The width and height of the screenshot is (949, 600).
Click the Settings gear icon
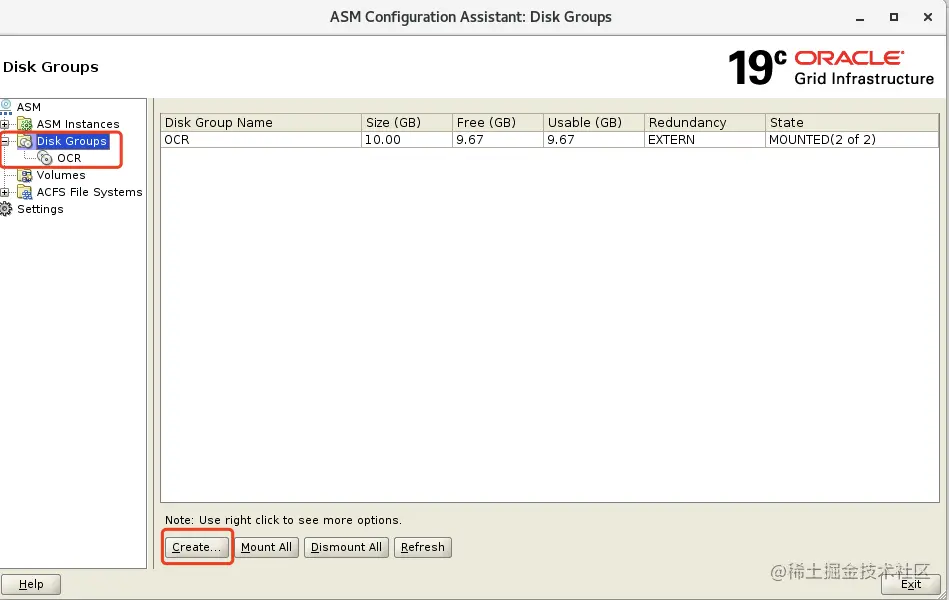coord(6,209)
